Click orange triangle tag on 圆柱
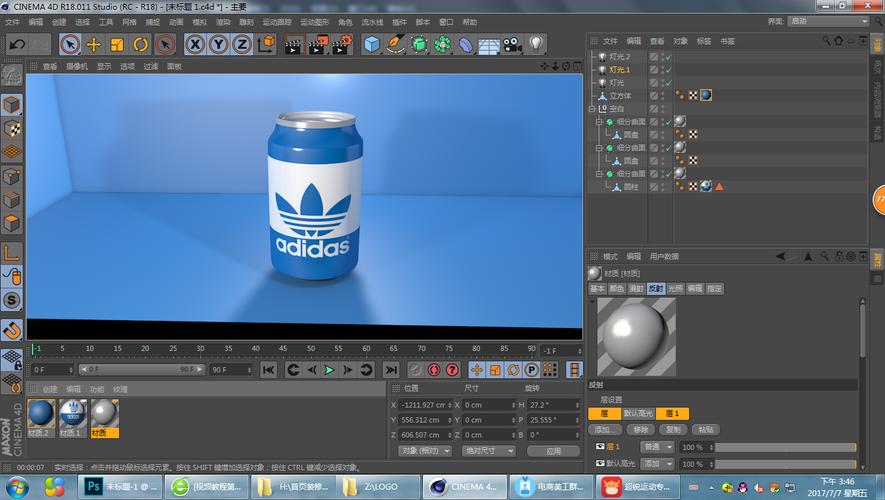 719,187
